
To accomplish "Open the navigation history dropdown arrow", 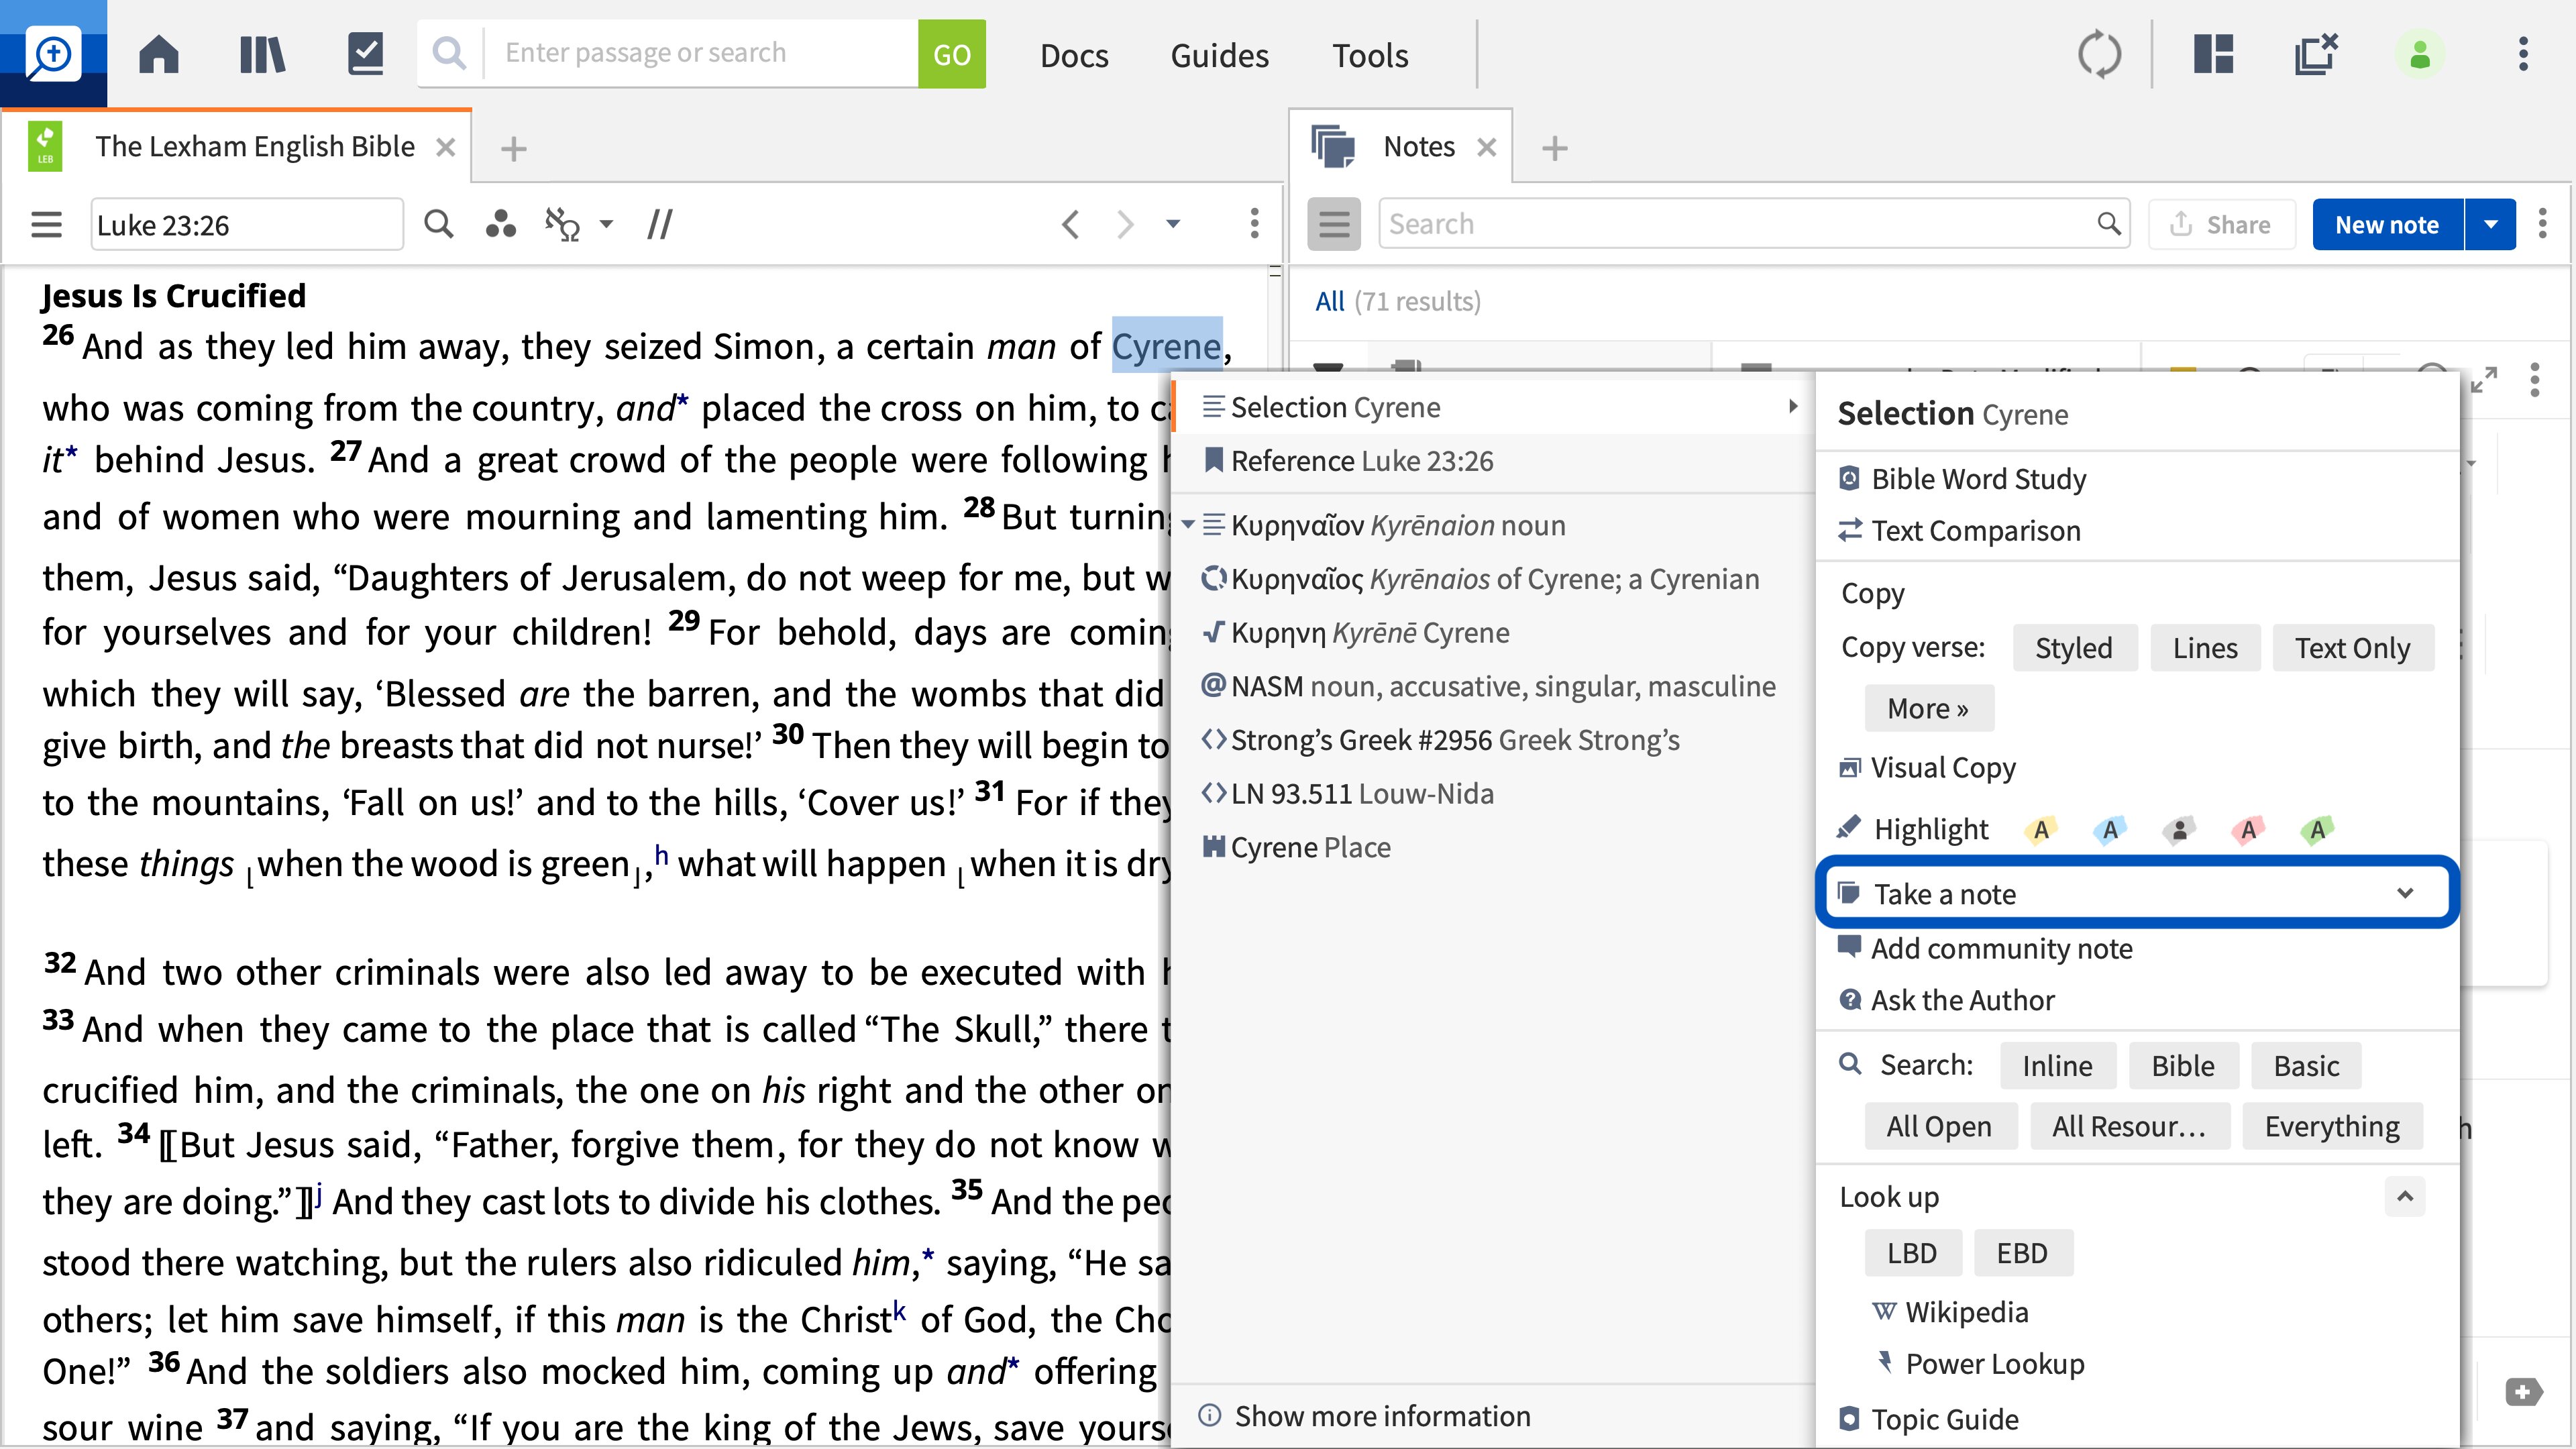I will (x=1173, y=224).
